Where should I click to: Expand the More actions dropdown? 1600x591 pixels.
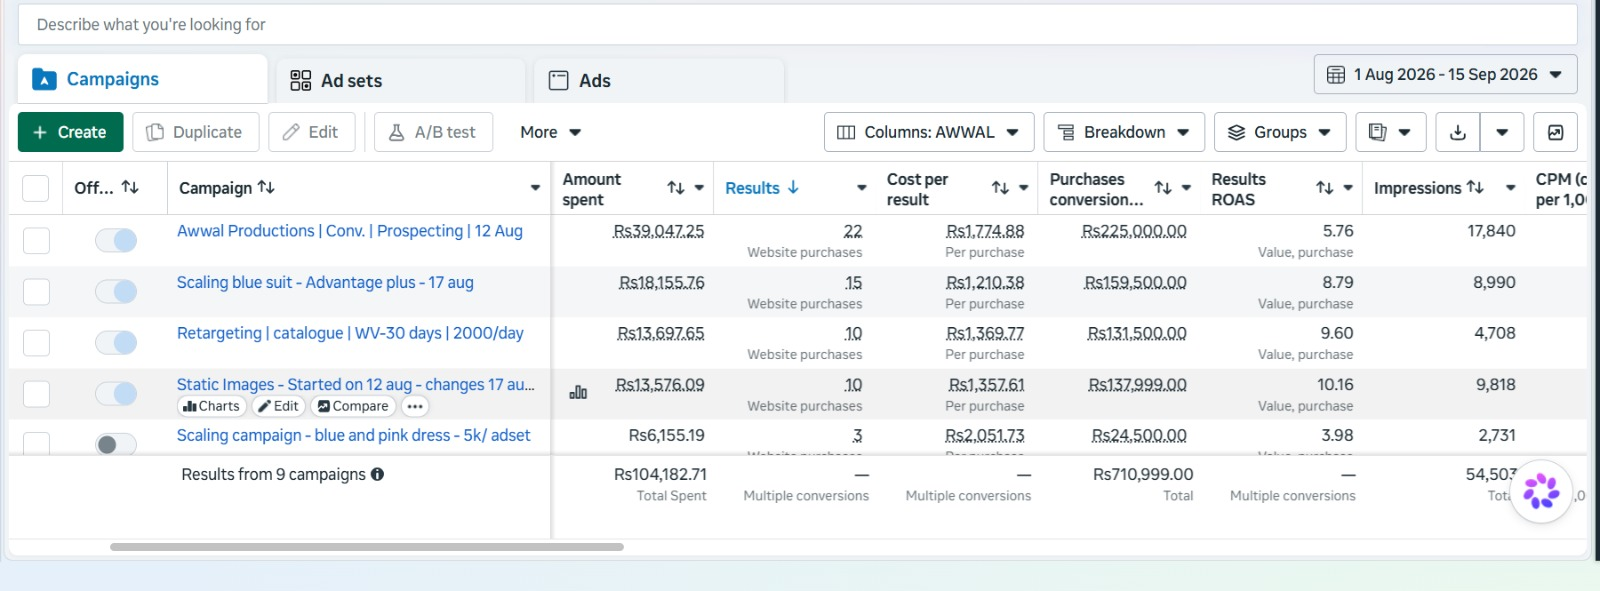point(550,132)
